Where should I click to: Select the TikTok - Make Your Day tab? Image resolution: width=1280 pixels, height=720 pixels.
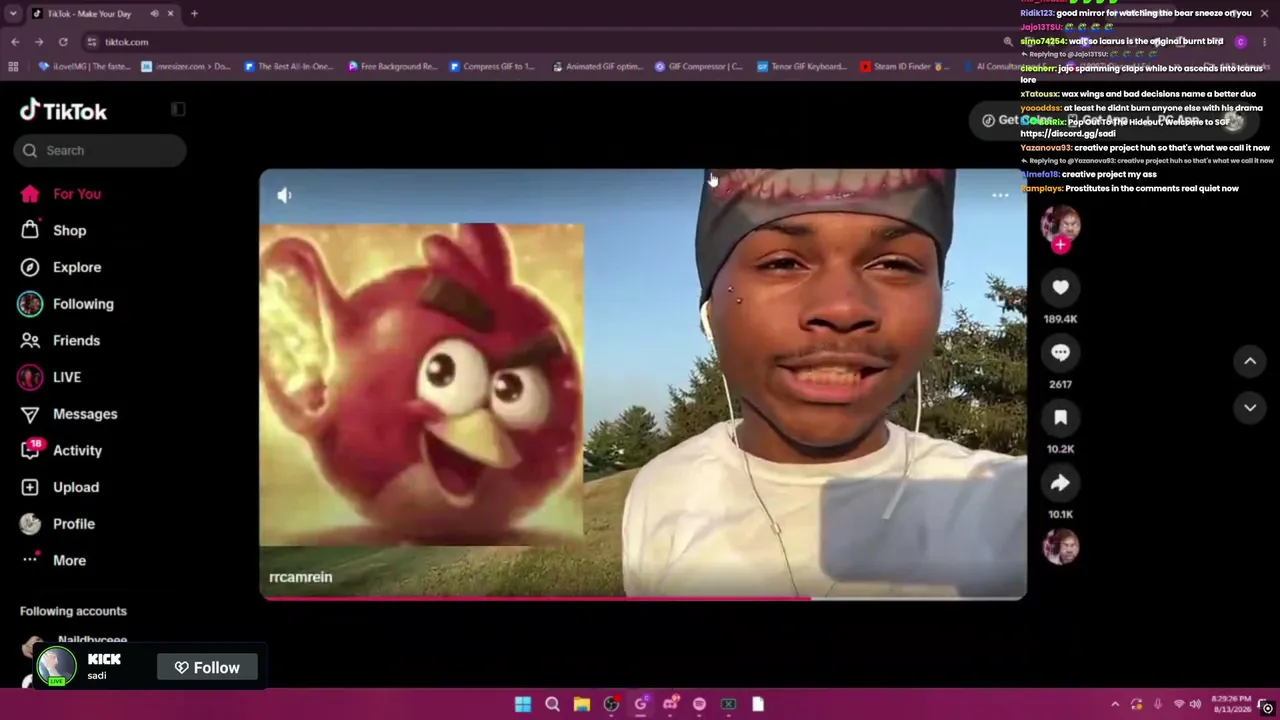104,14
